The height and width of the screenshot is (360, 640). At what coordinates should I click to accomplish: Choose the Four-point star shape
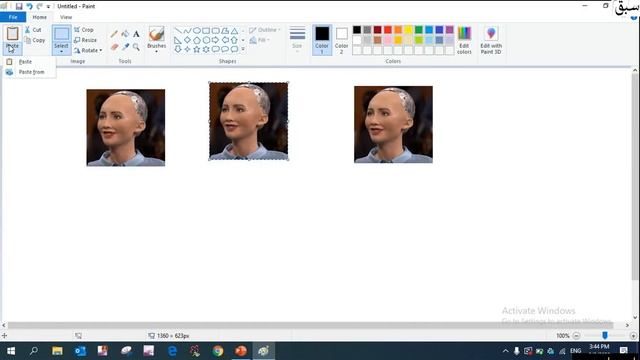(x=187, y=49)
